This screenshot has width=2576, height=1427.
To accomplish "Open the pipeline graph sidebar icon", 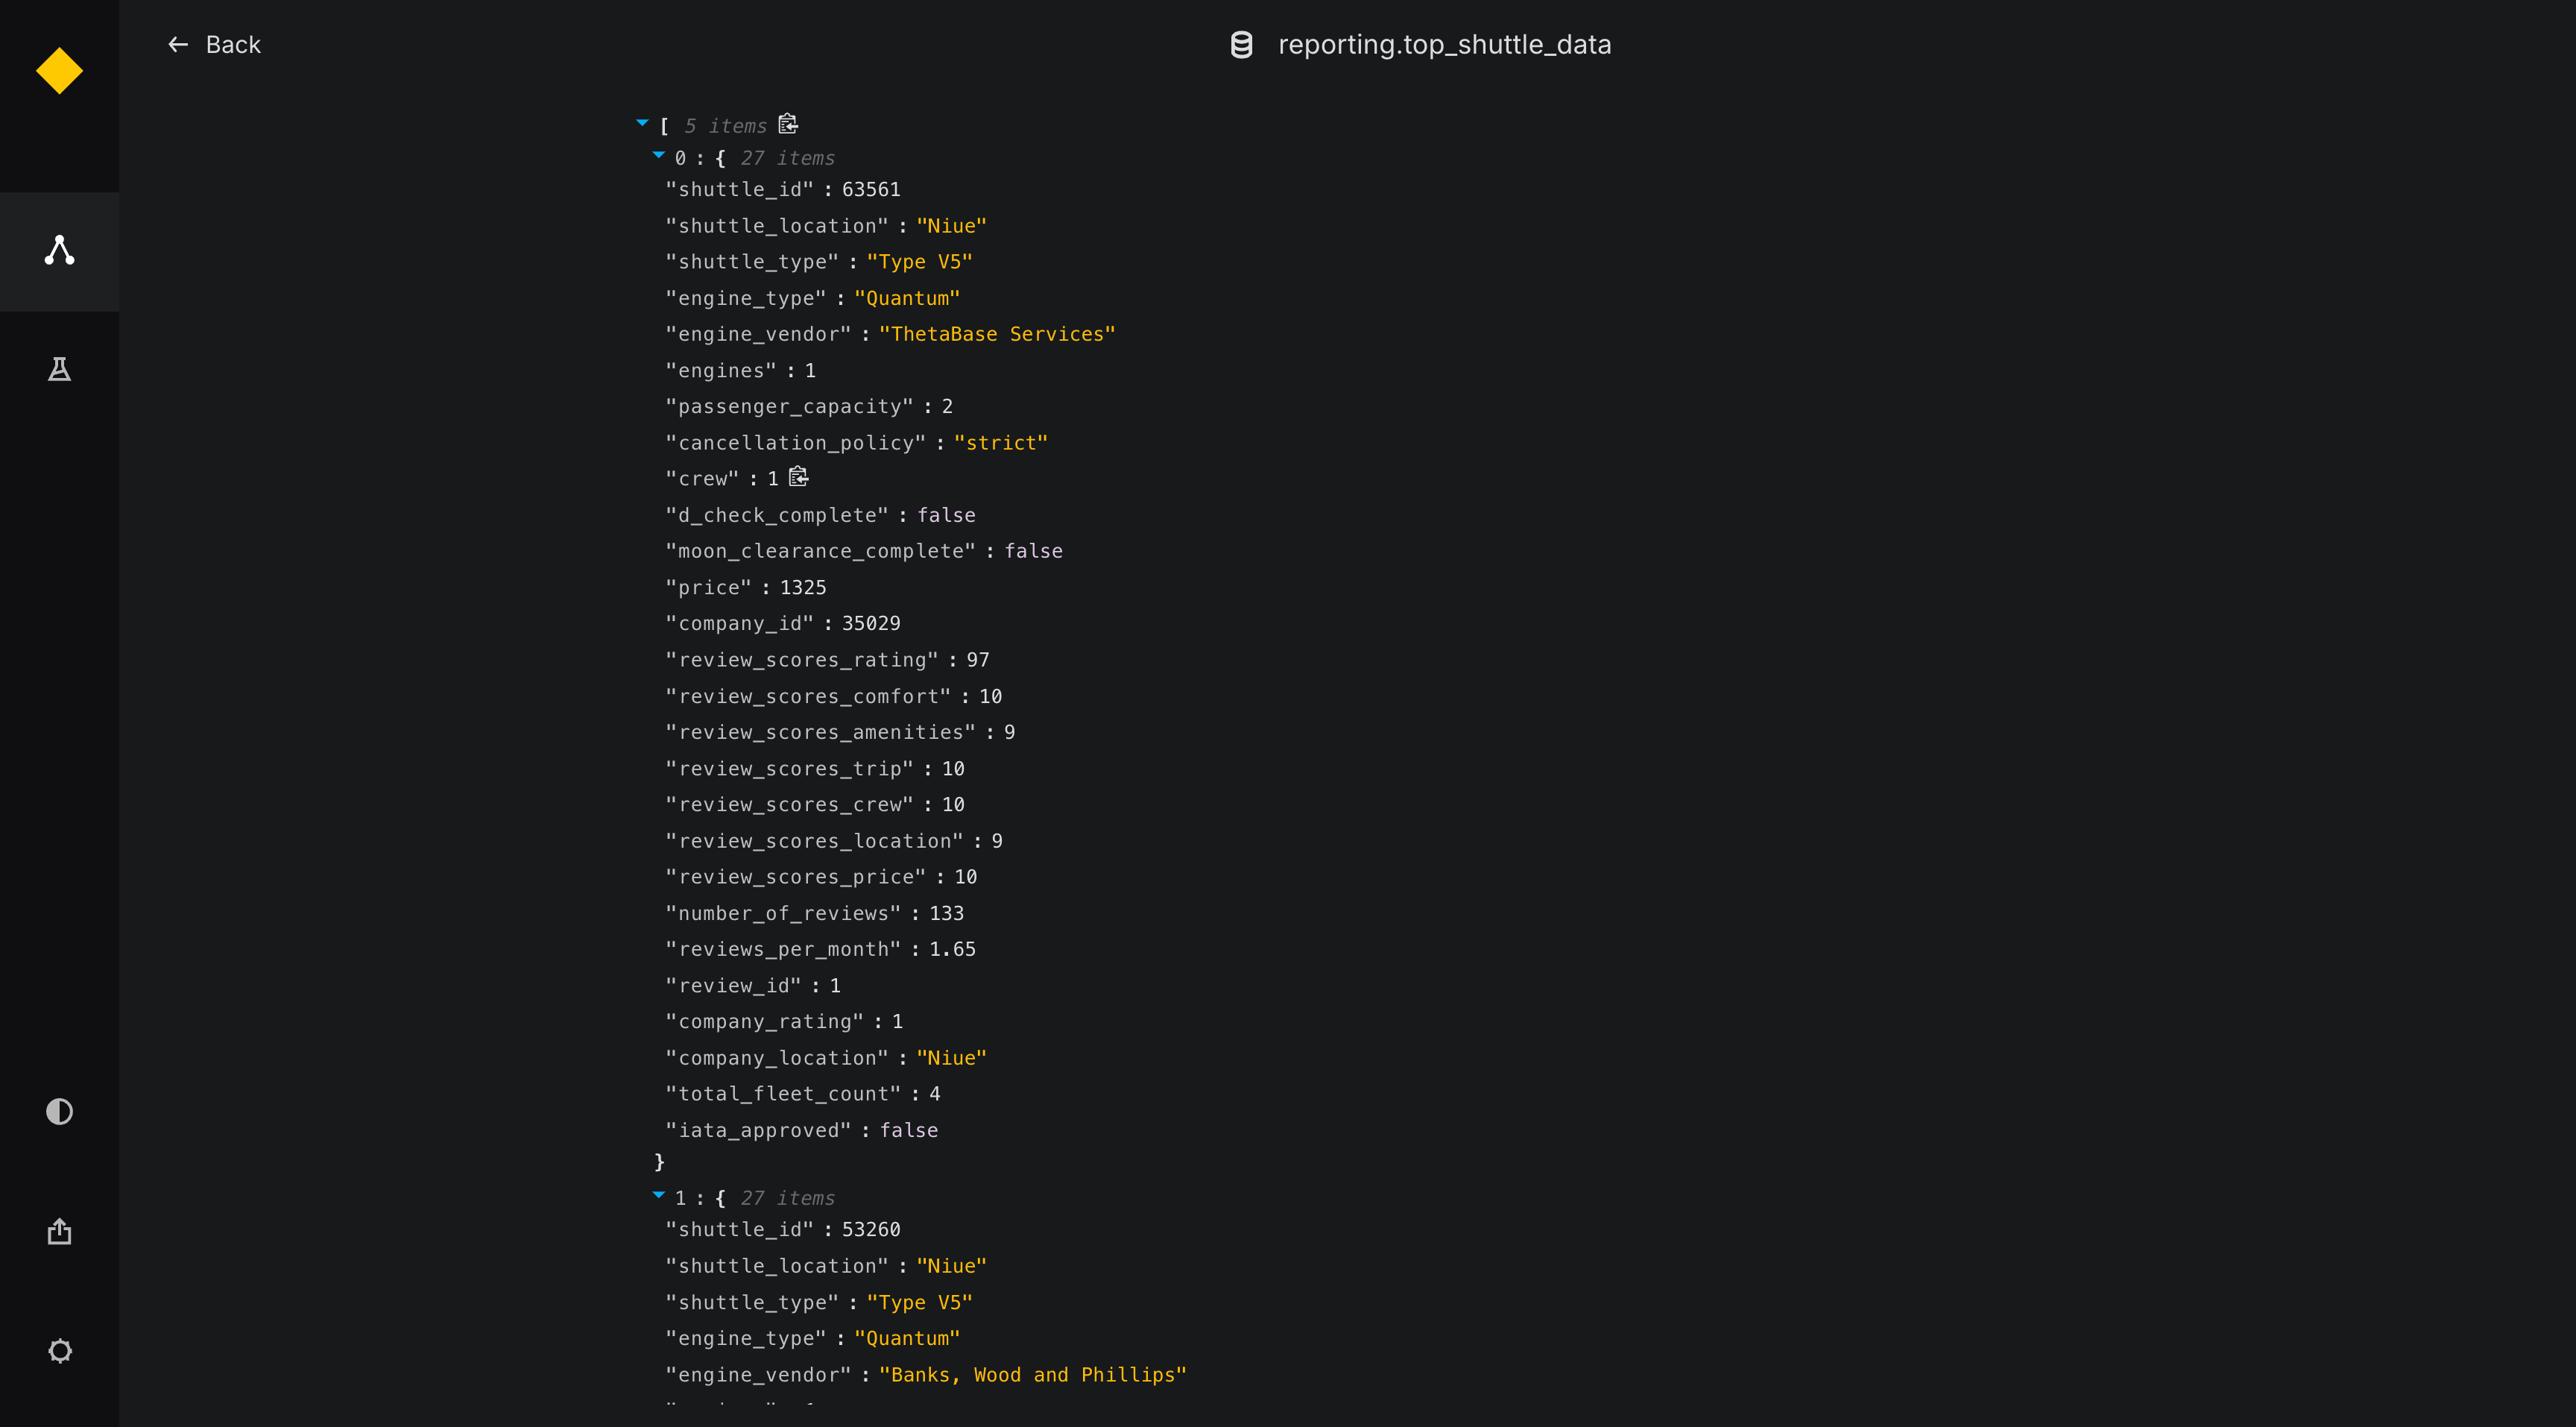I will point(59,250).
